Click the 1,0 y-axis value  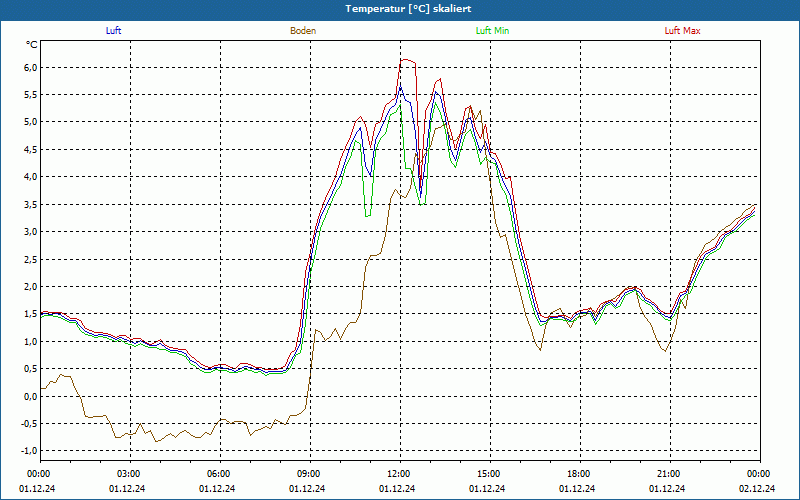(31, 341)
